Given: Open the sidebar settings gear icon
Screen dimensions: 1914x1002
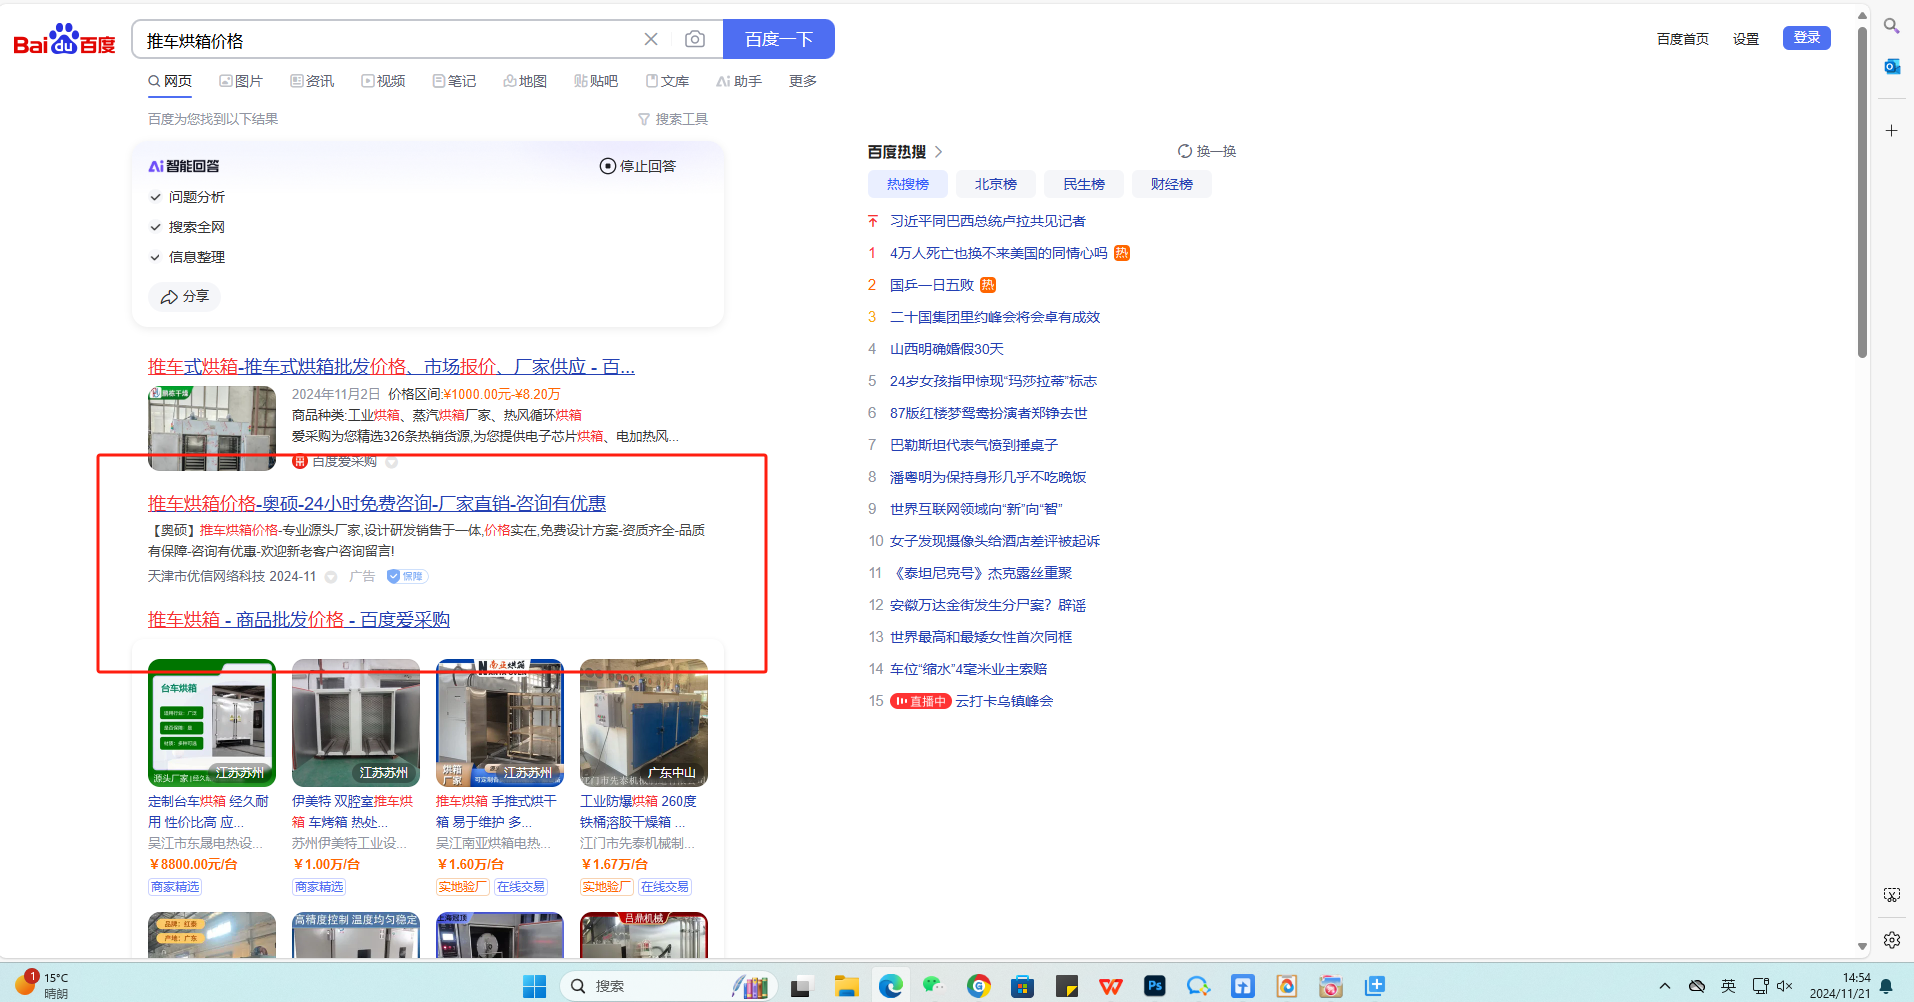Looking at the screenshot, I should (1891, 940).
